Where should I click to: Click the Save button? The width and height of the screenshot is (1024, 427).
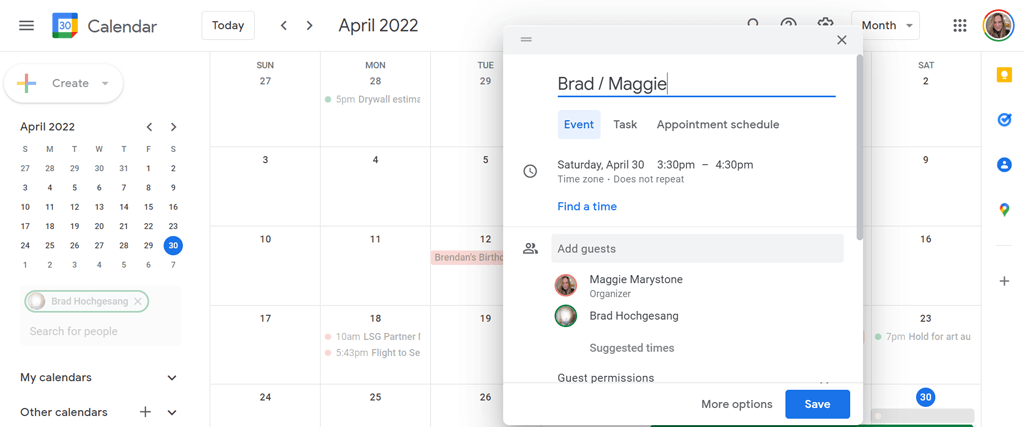tap(817, 404)
